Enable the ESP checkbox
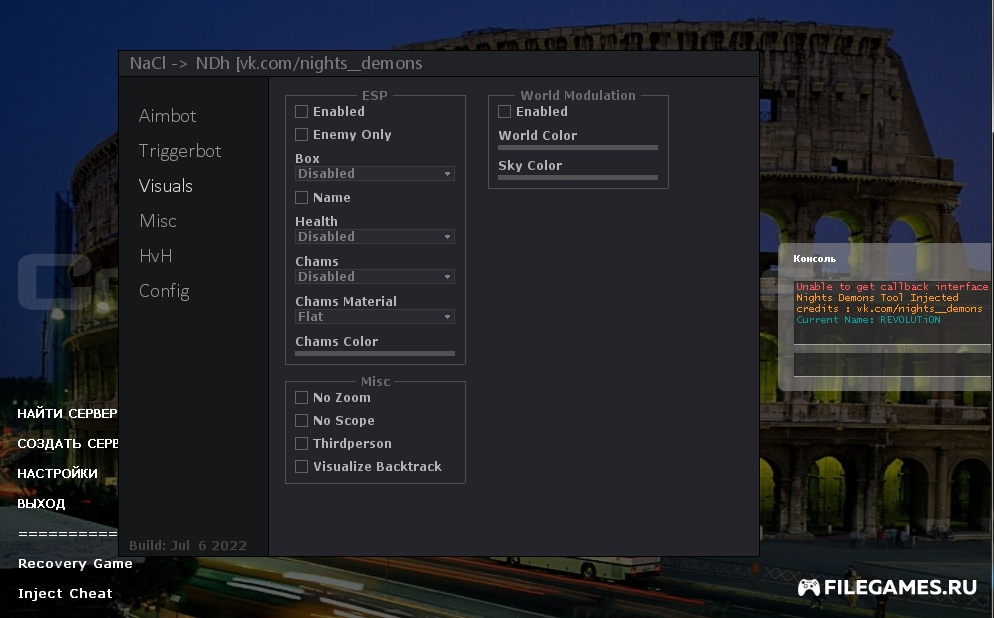994x618 pixels. (302, 112)
